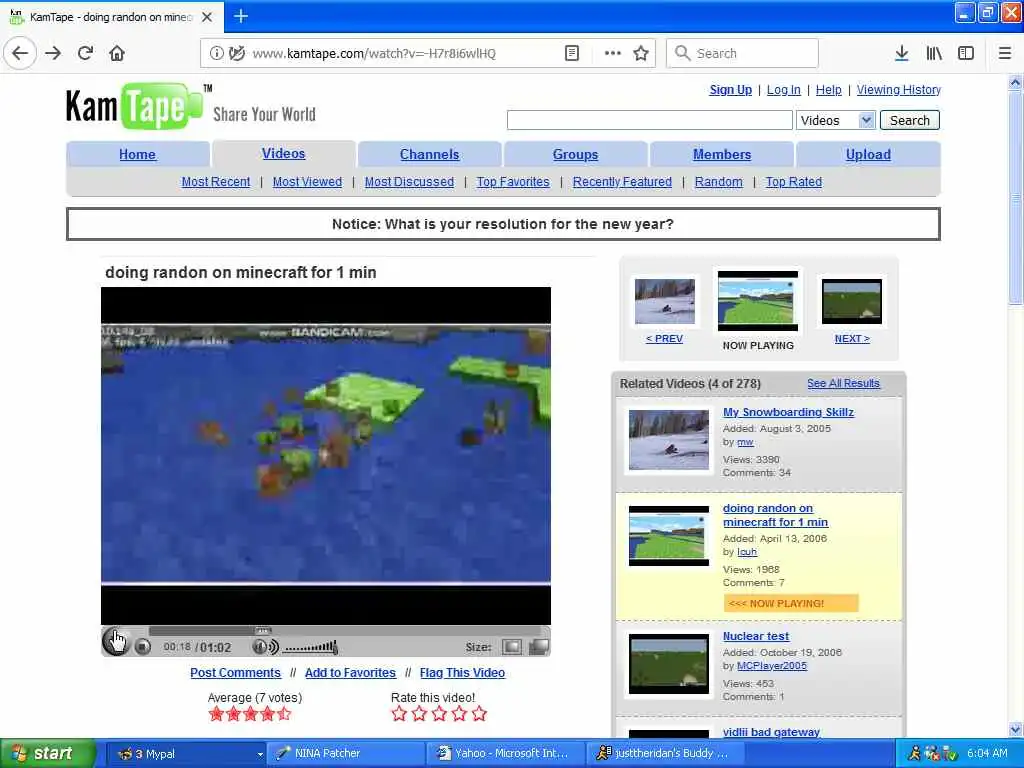1024x768 pixels.
Task: Open My Snowboarding Skillz thumbnail
Action: pyautogui.click(x=669, y=440)
